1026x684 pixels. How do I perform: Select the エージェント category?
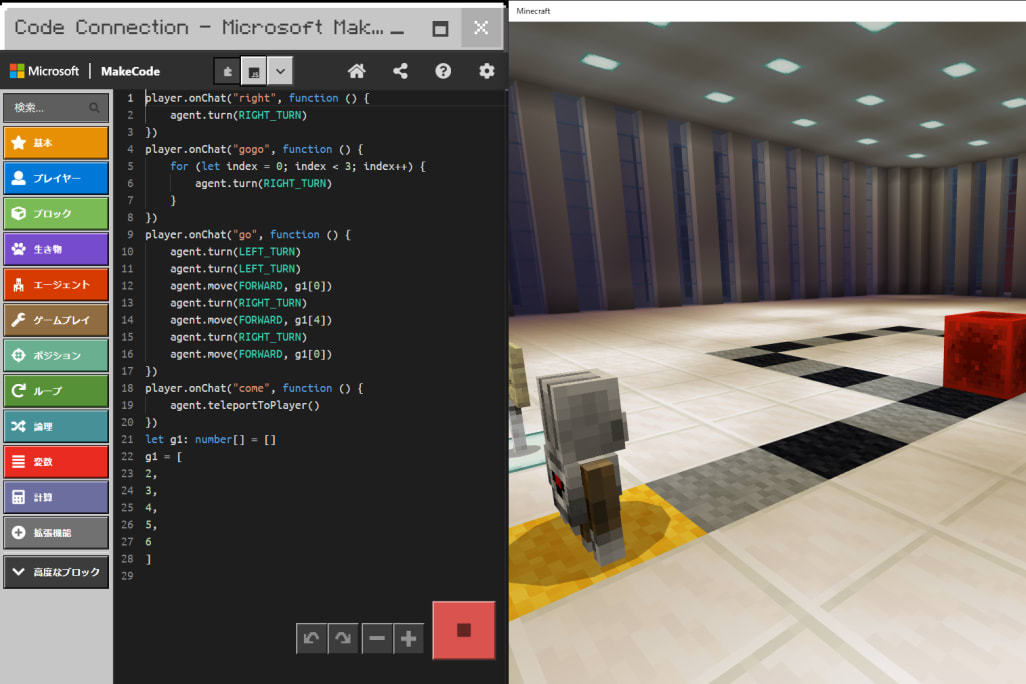[56, 285]
